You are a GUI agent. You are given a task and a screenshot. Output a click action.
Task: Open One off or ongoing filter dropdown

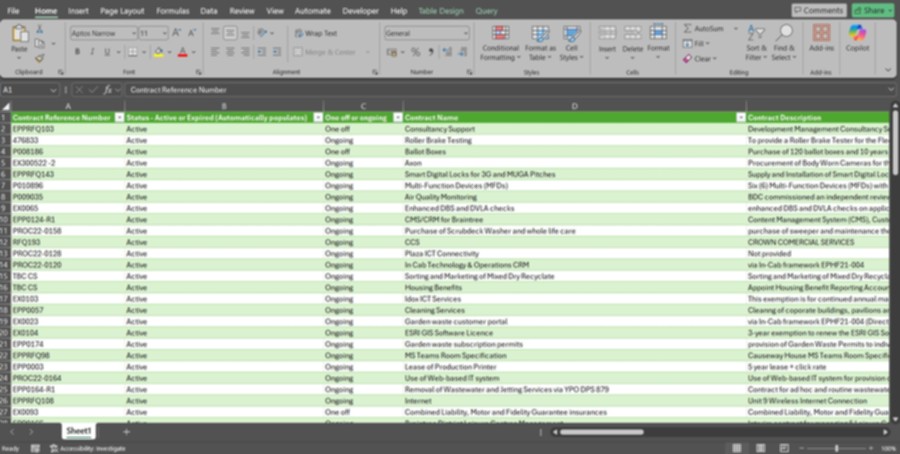coord(398,118)
